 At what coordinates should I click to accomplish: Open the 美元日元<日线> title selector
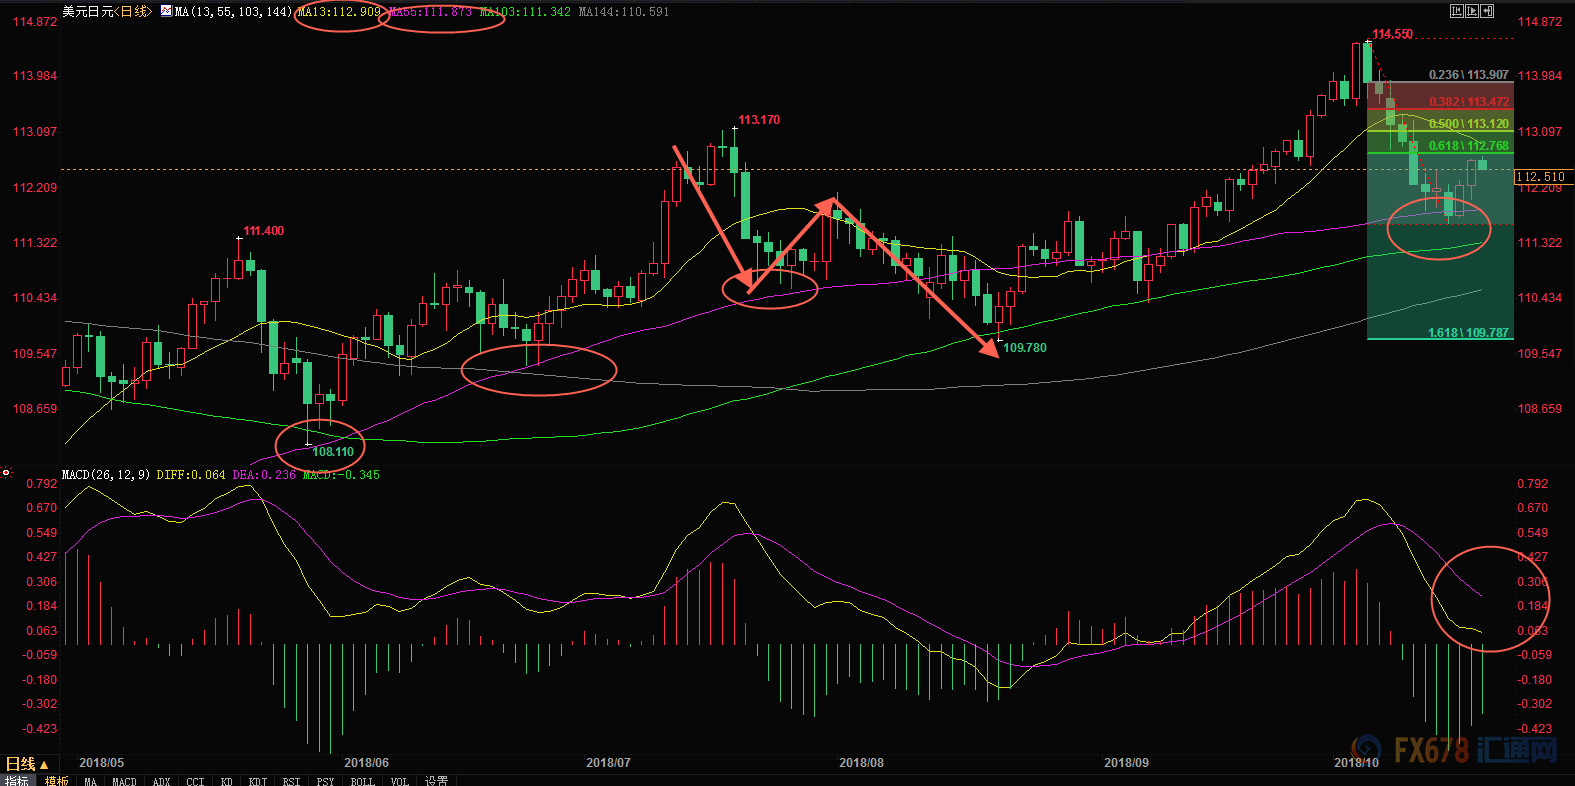tap(107, 12)
